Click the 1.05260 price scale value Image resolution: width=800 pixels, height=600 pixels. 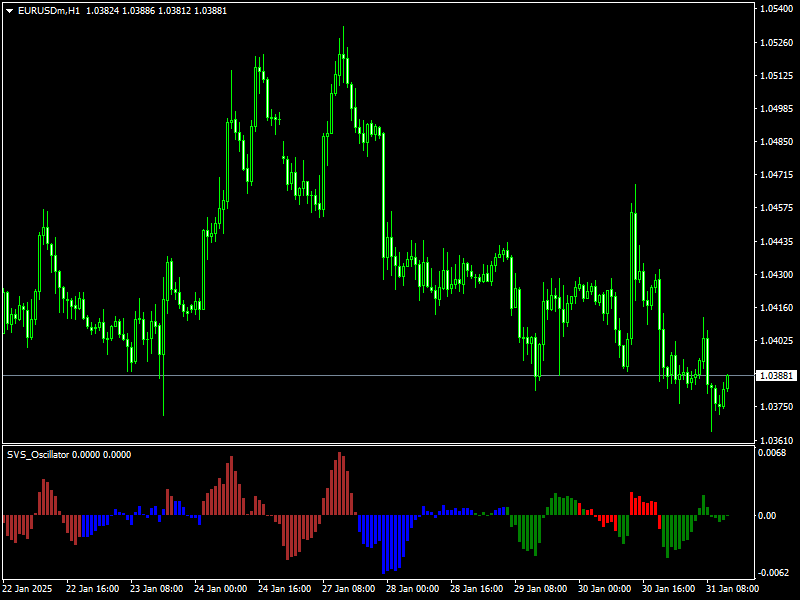(777, 42)
